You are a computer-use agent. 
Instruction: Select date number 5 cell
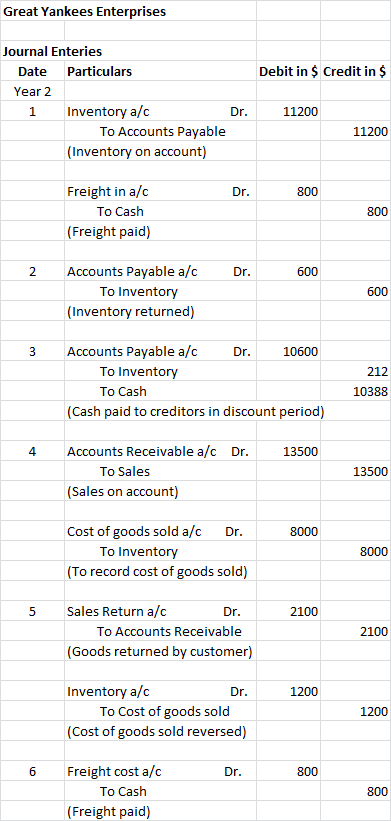(x=32, y=612)
